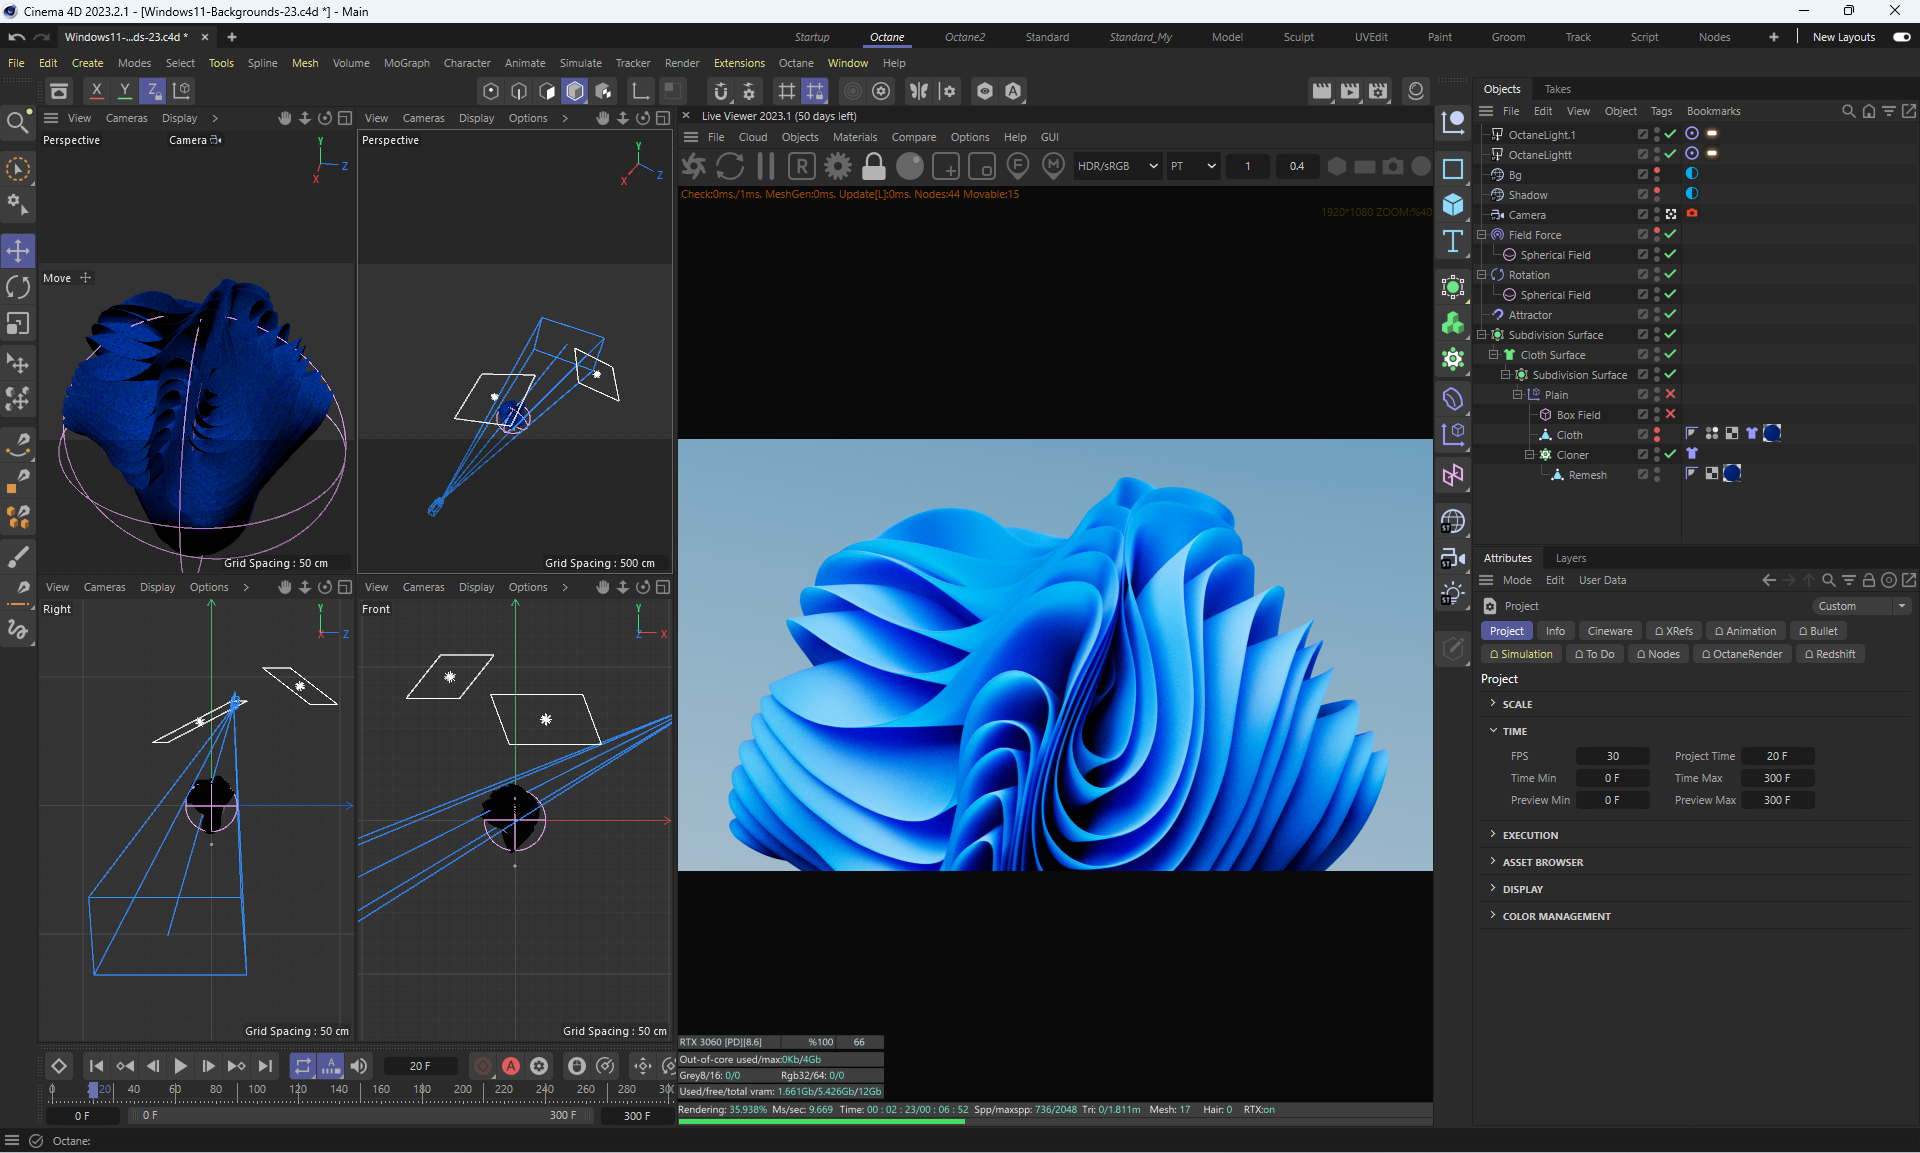Screen dimensions: 1920x1153
Task: Click timeline ruler at frame 160
Action: point(381,1090)
